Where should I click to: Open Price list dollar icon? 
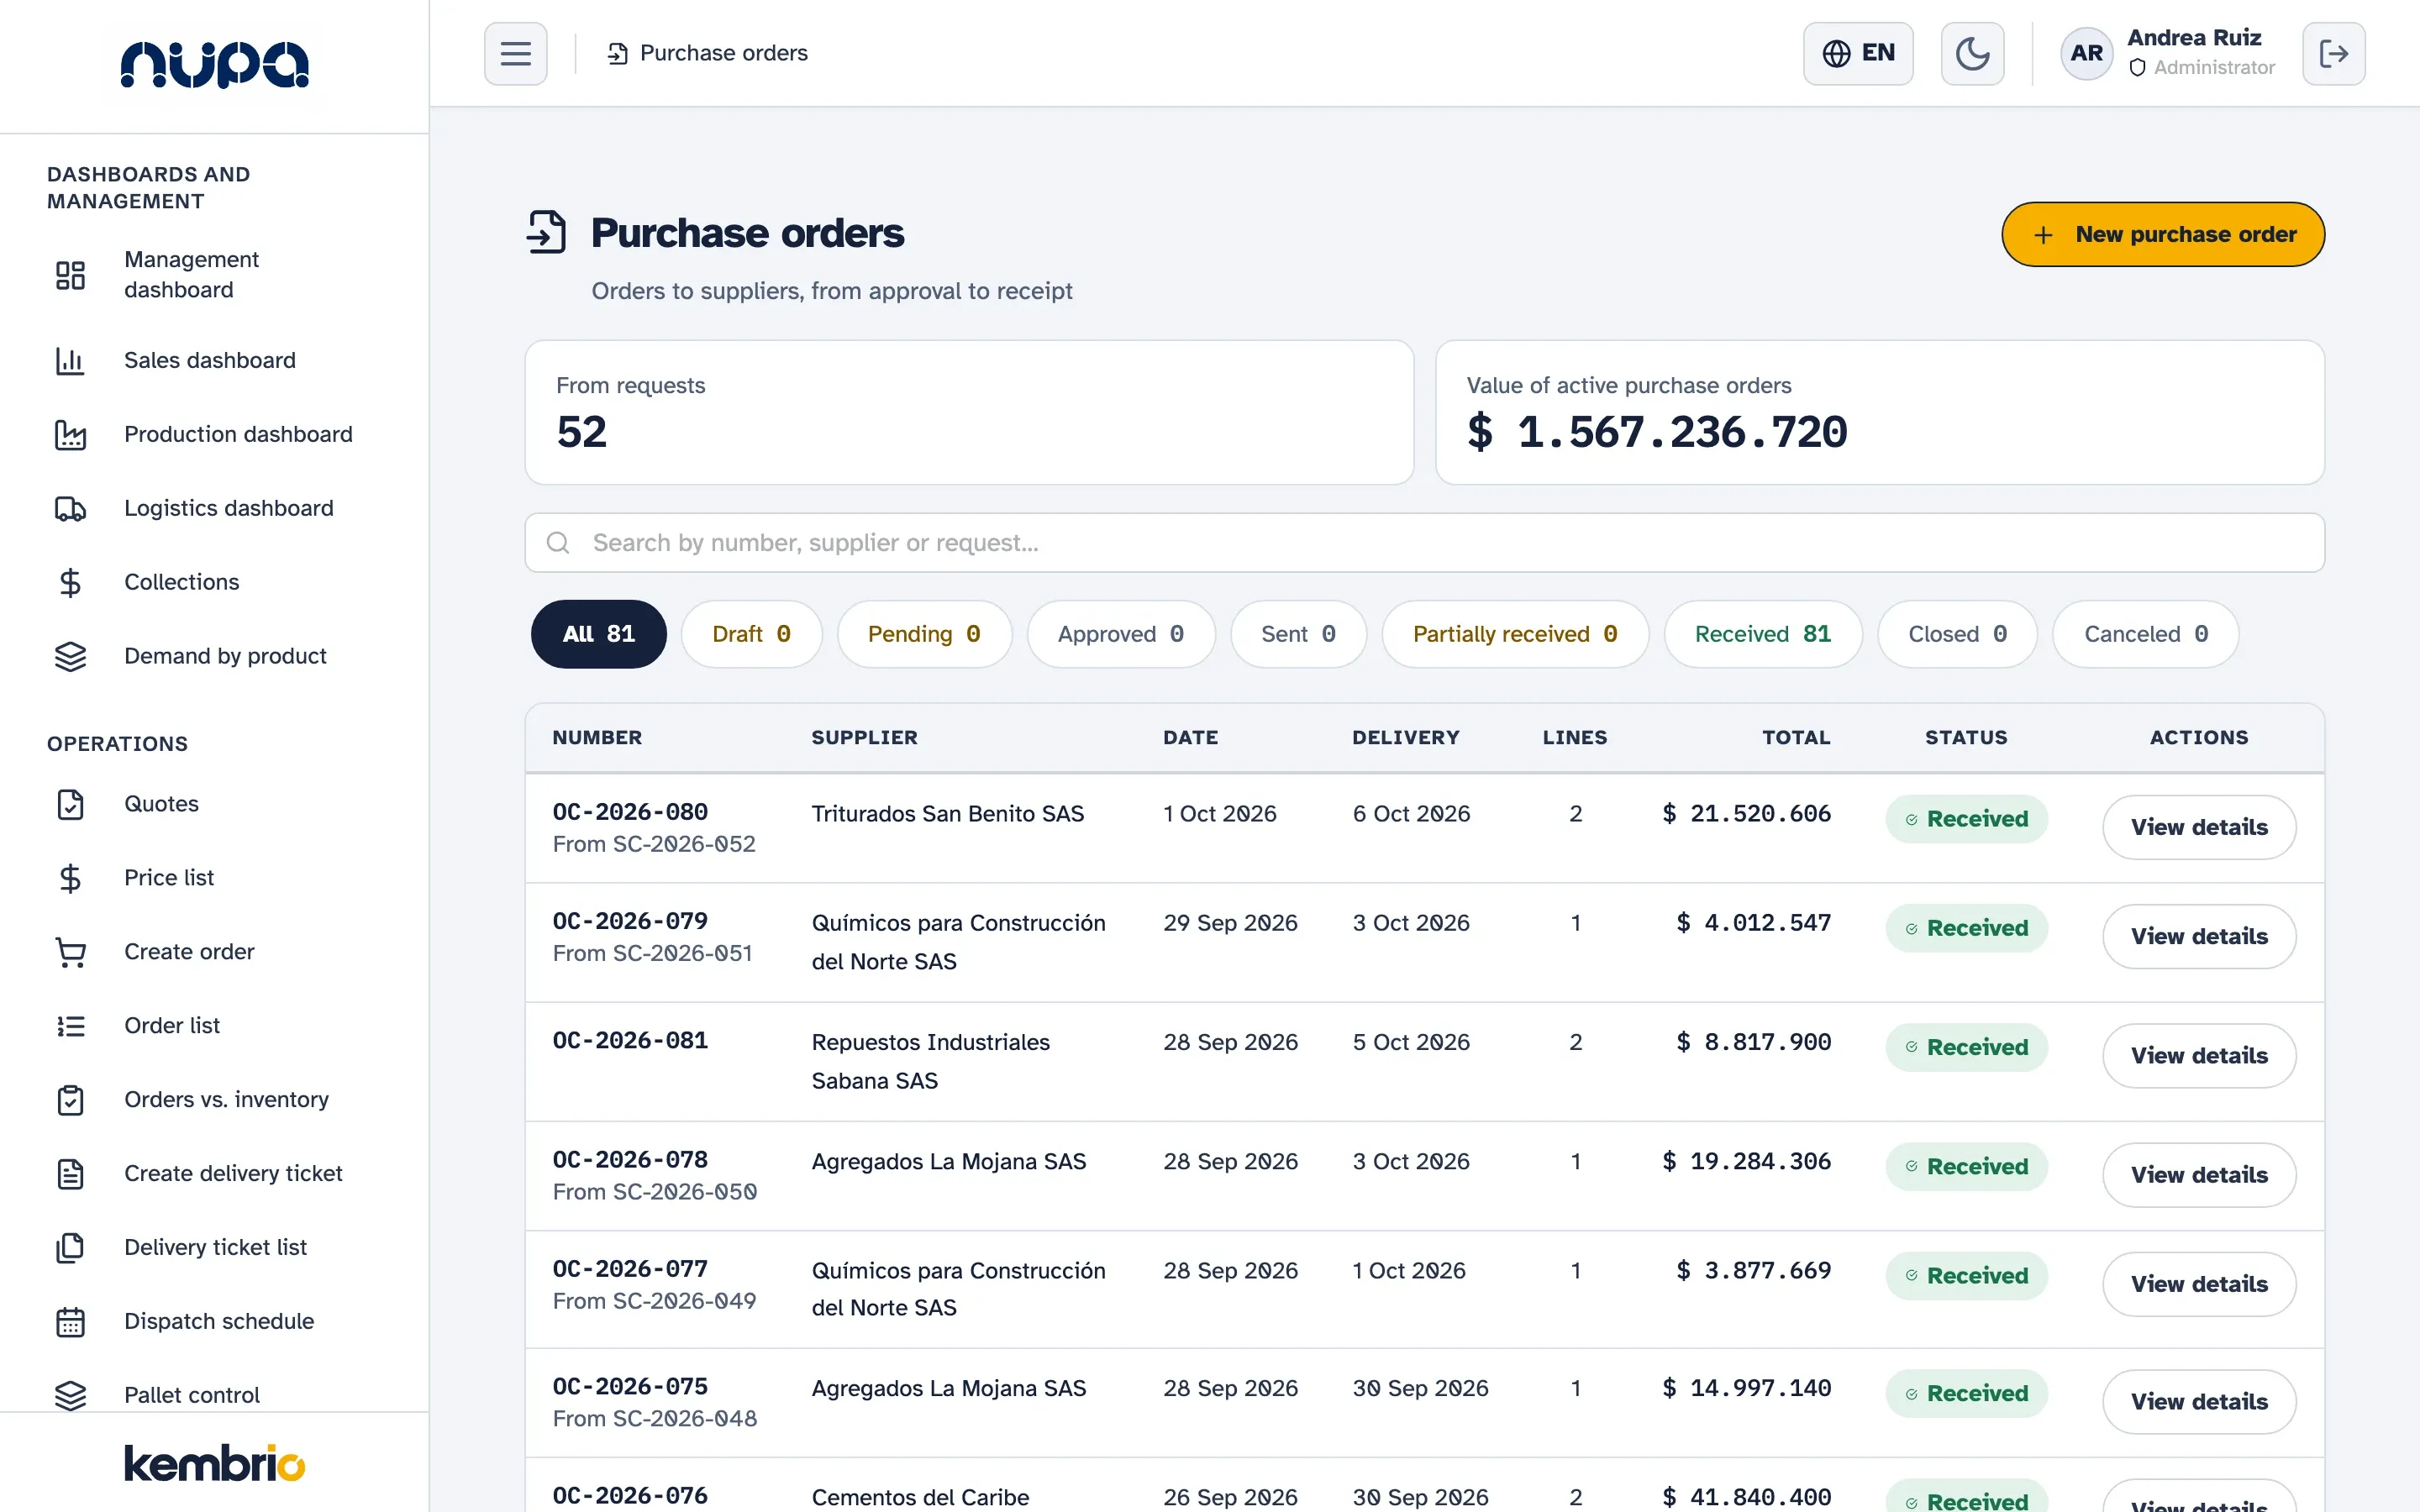click(x=70, y=878)
